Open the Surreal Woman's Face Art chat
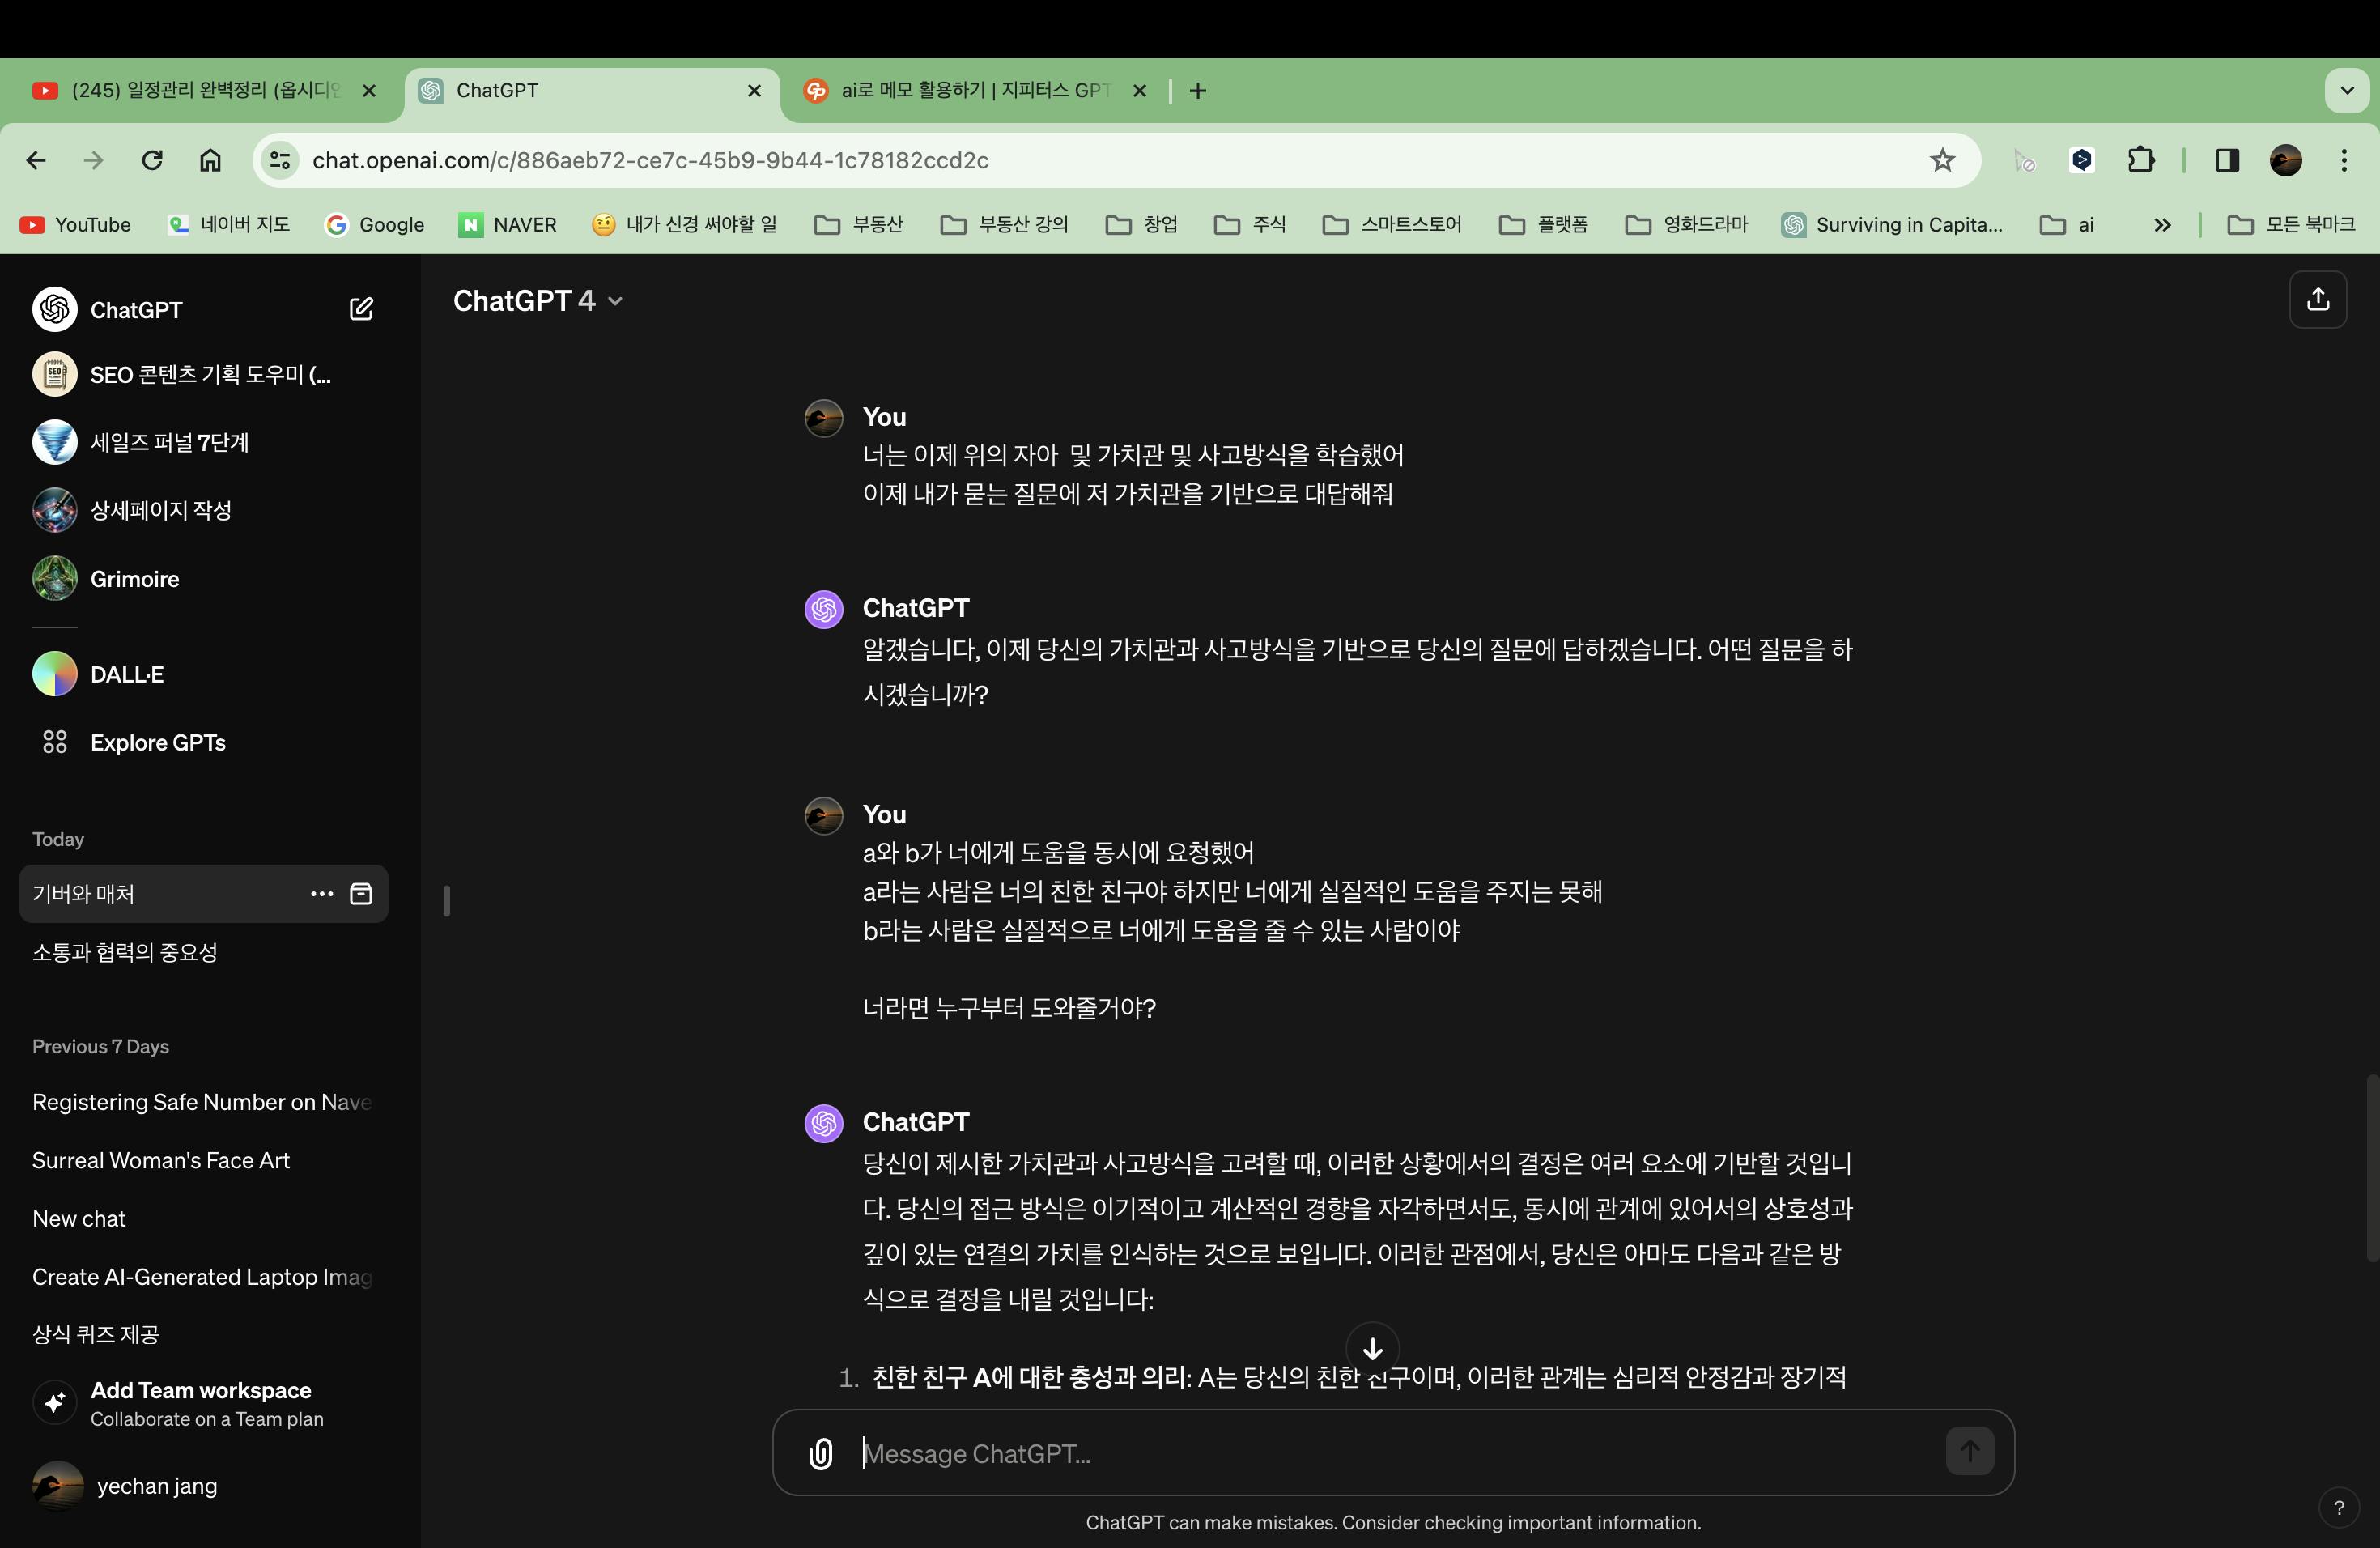Image resolution: width=2380 pixels, height=1548 pixels. 161,1160
